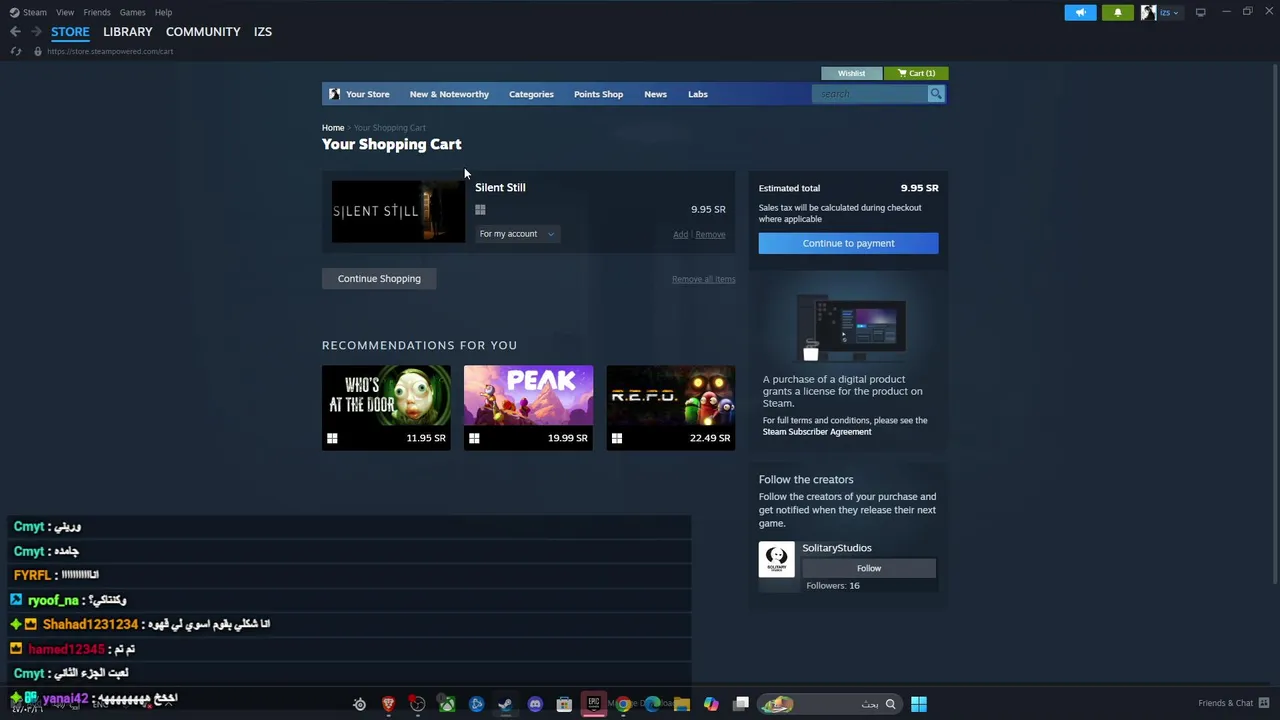Open the Wishlist button
1280x720 pixels.
pos(852,73)
